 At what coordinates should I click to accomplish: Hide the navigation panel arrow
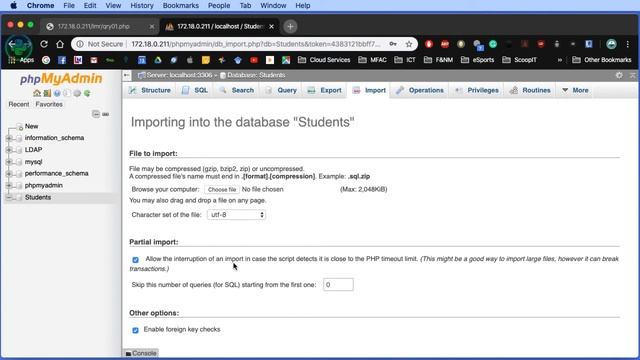point(127,75)
